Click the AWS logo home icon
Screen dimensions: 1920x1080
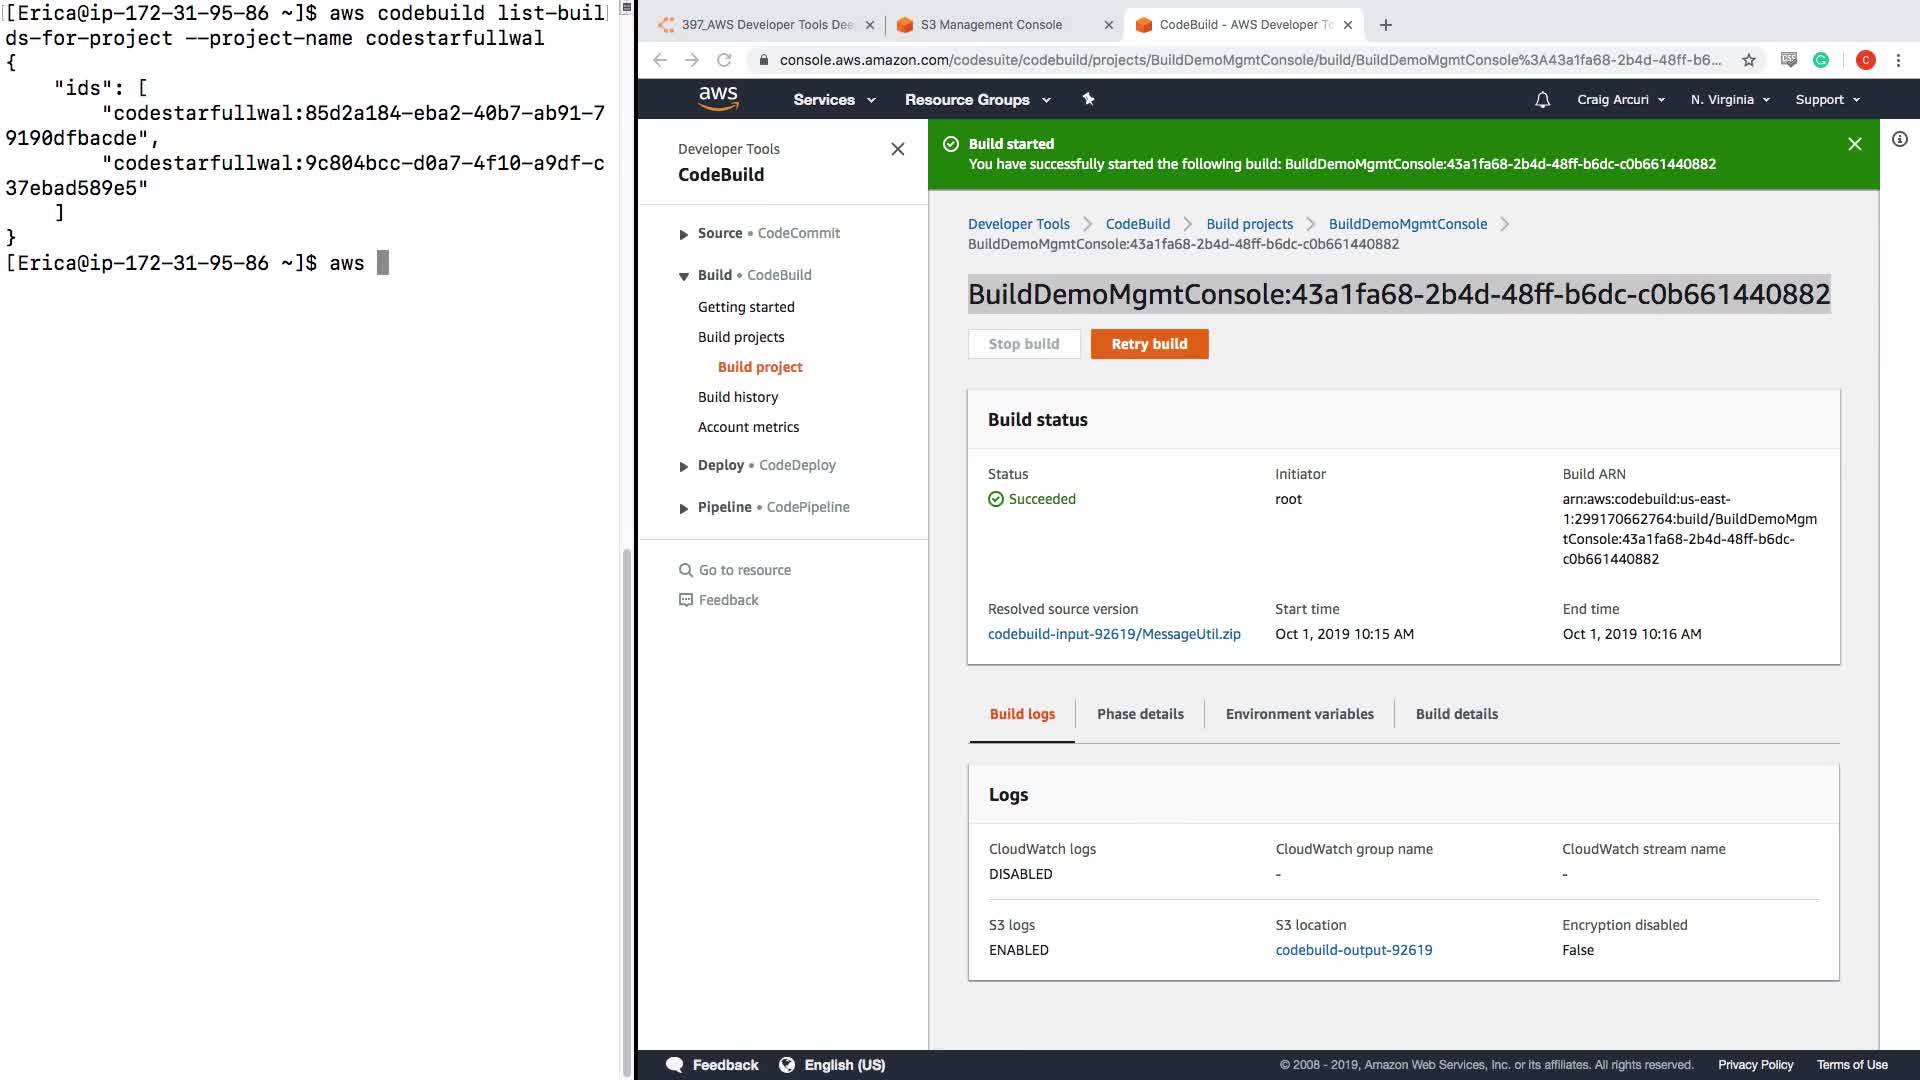pyautogui.click(x=718, y=98)
